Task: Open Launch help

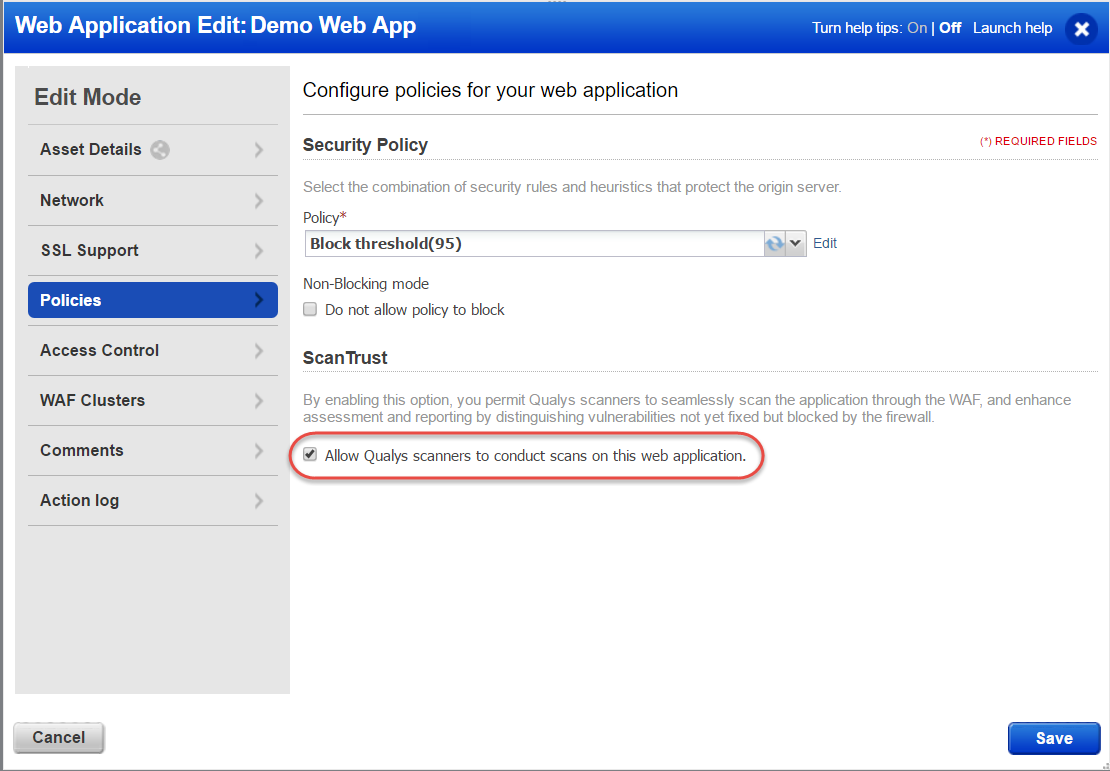Action: [1012, 28]
